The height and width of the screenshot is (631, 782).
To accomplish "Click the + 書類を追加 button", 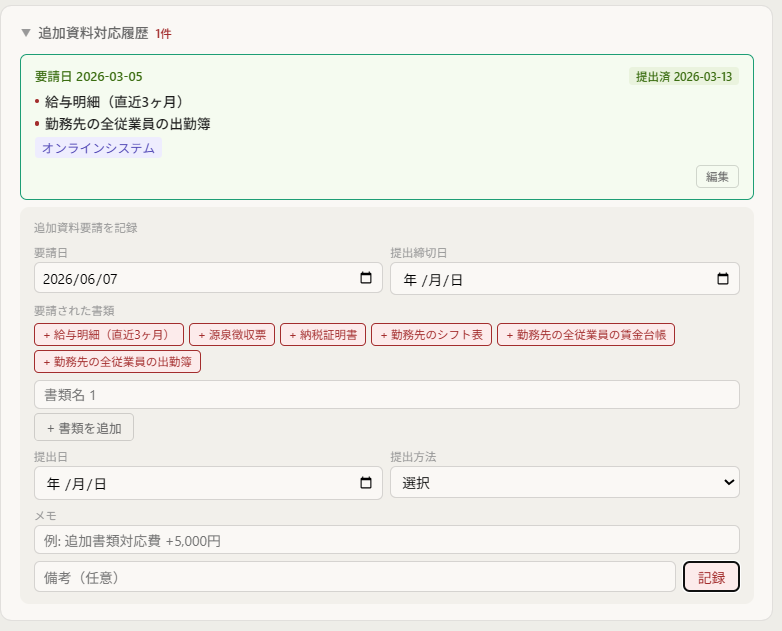I will pos(84,427).
